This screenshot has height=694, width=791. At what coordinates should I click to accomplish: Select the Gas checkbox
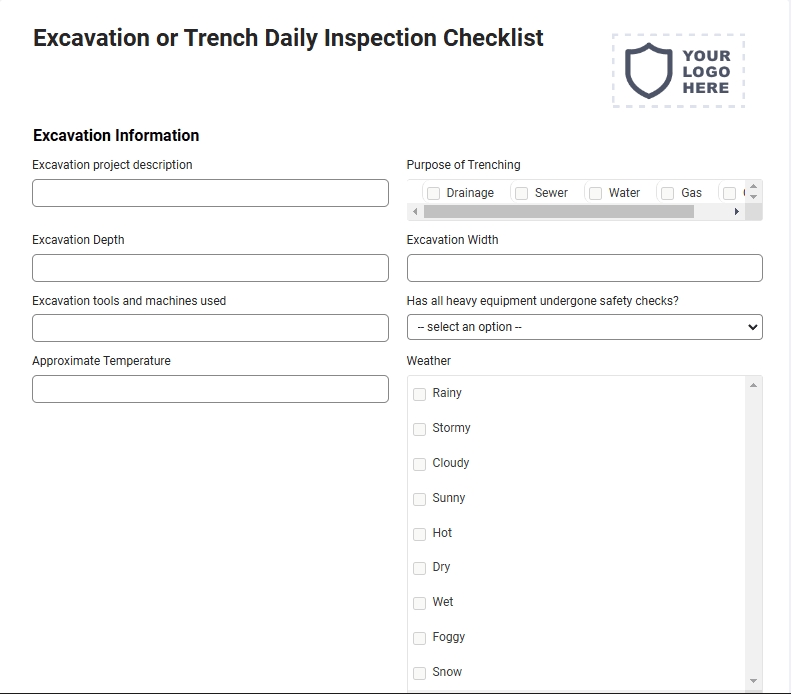667,193
